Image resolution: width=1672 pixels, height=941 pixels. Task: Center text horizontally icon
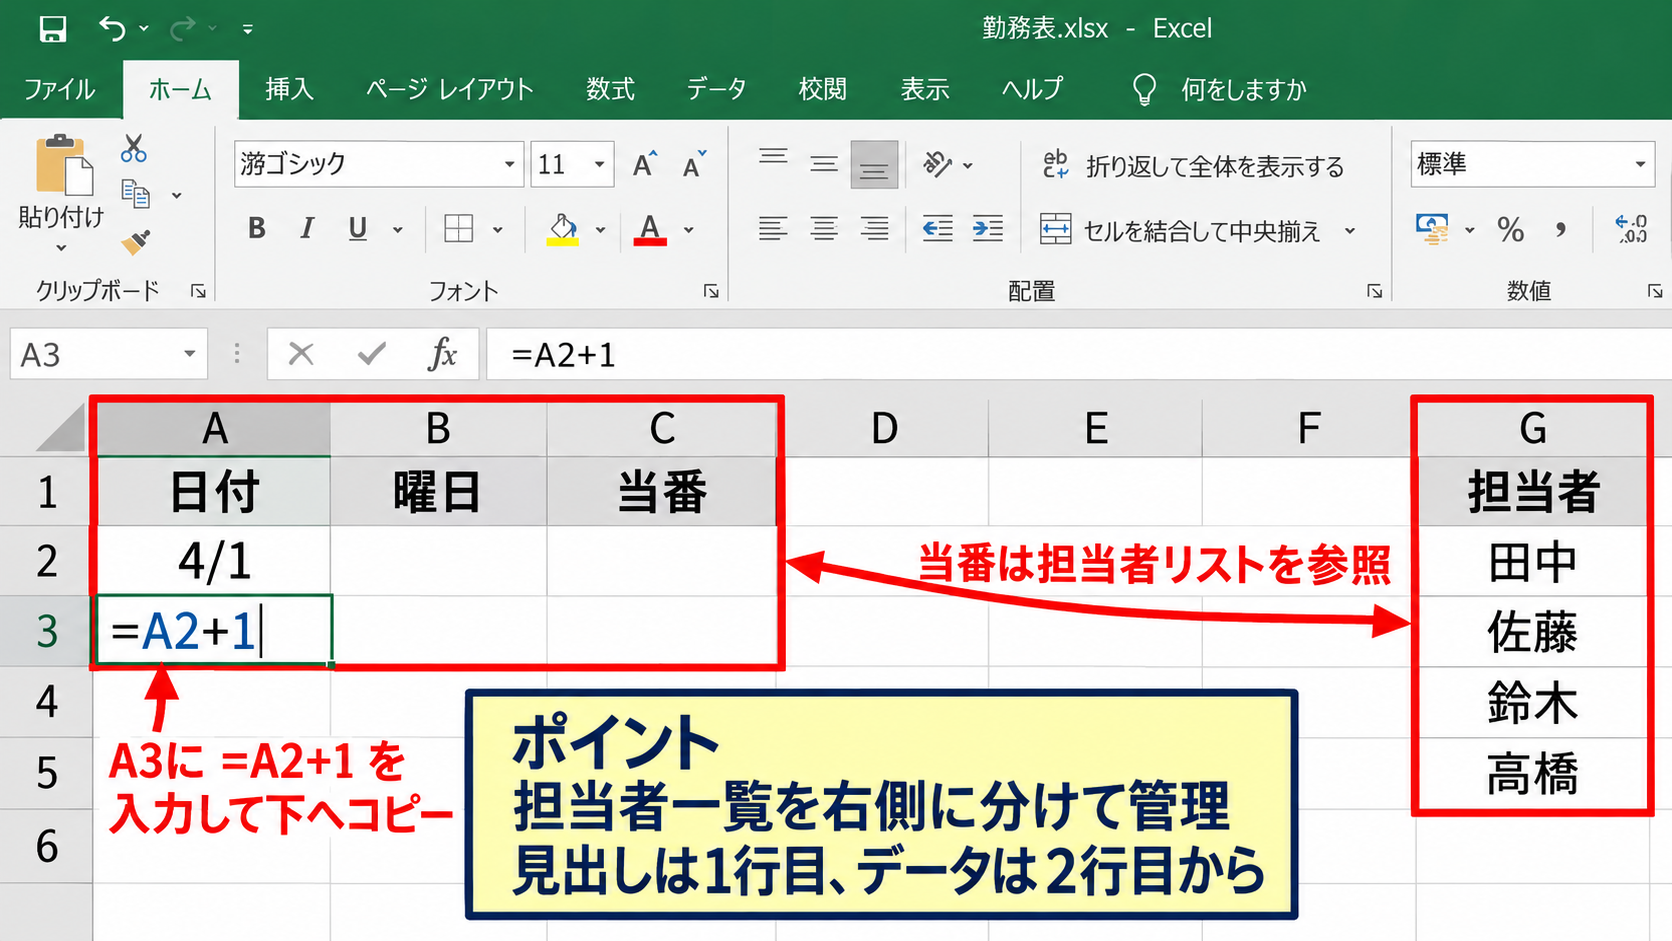click(x=824, y=229)
